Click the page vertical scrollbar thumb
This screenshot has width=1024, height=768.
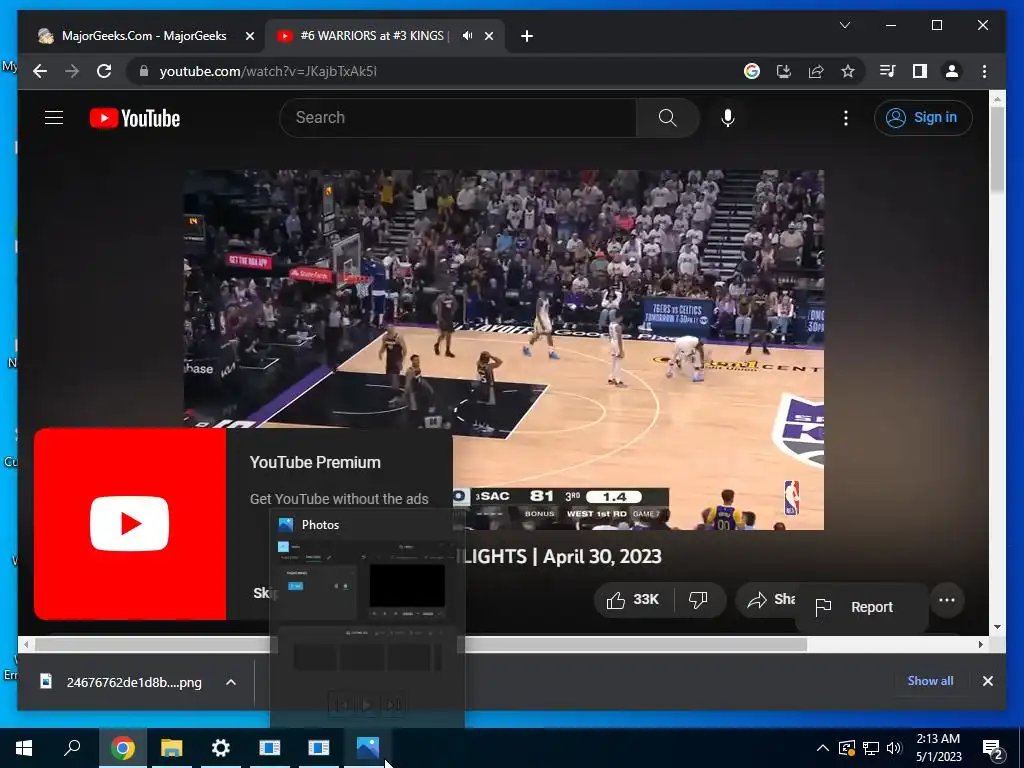point(997,149)
